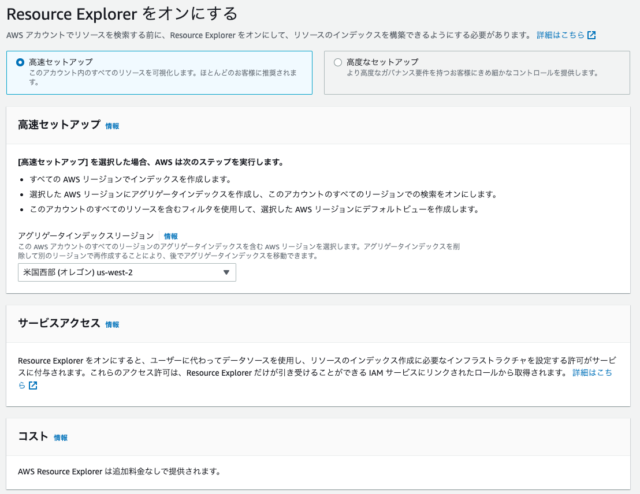
Task: Click bullet about デフォルトビューを作成します
Action: point(254,209)
